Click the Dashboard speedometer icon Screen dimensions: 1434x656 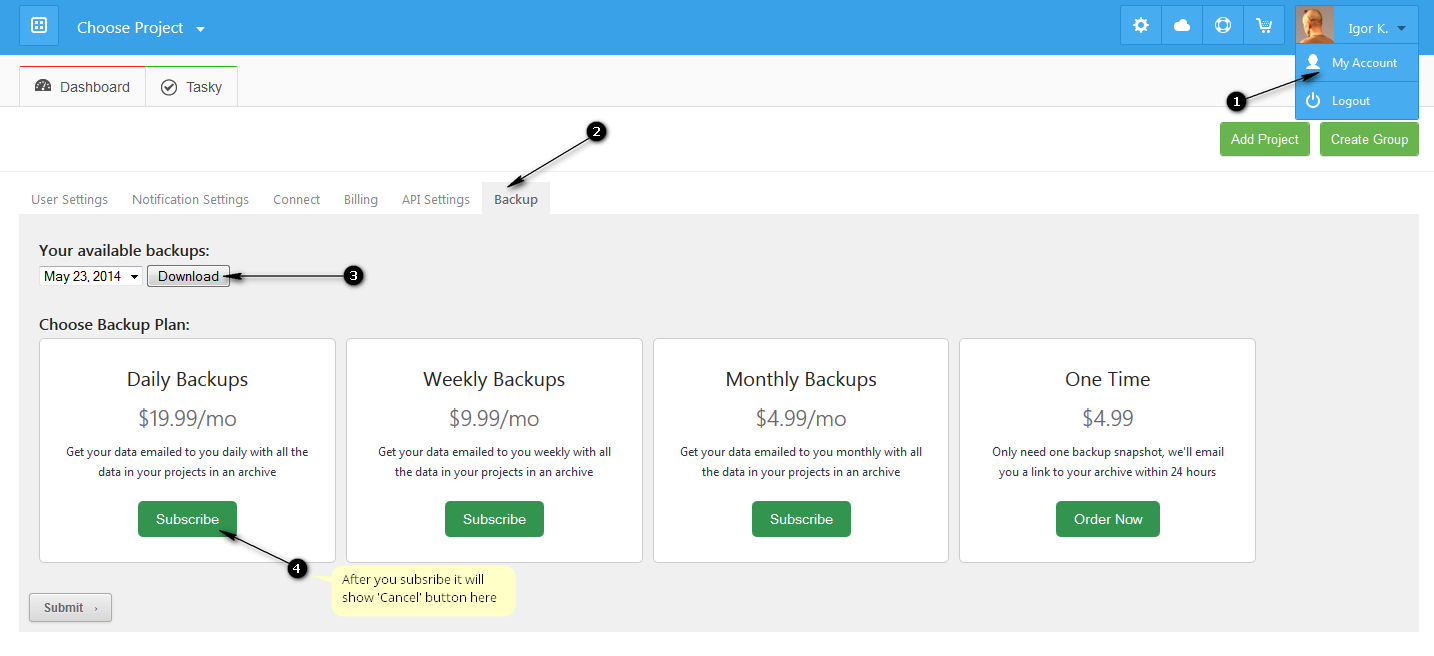tap(43, 86)
